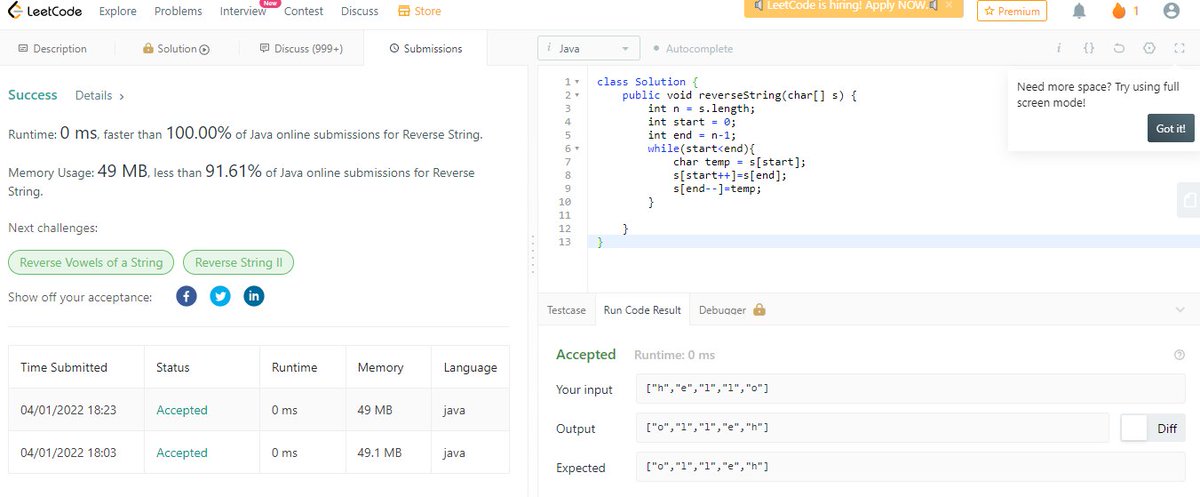Open editor settings gear icon
1200x497 pixels.
click(x=1149, y=48)
